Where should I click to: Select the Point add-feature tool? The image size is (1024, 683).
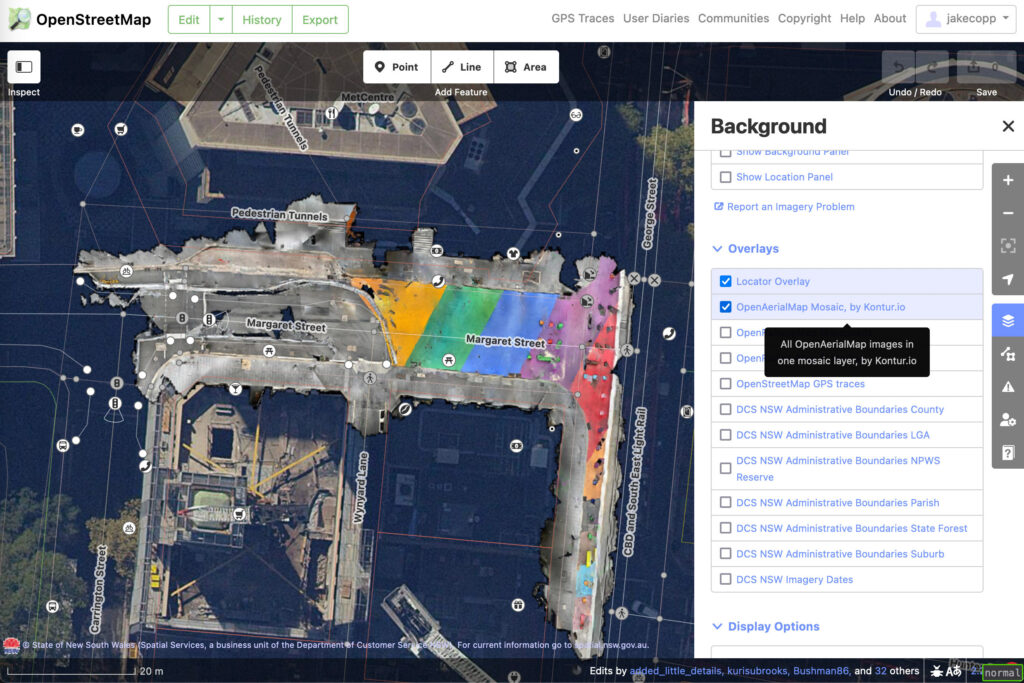(396, 67)
